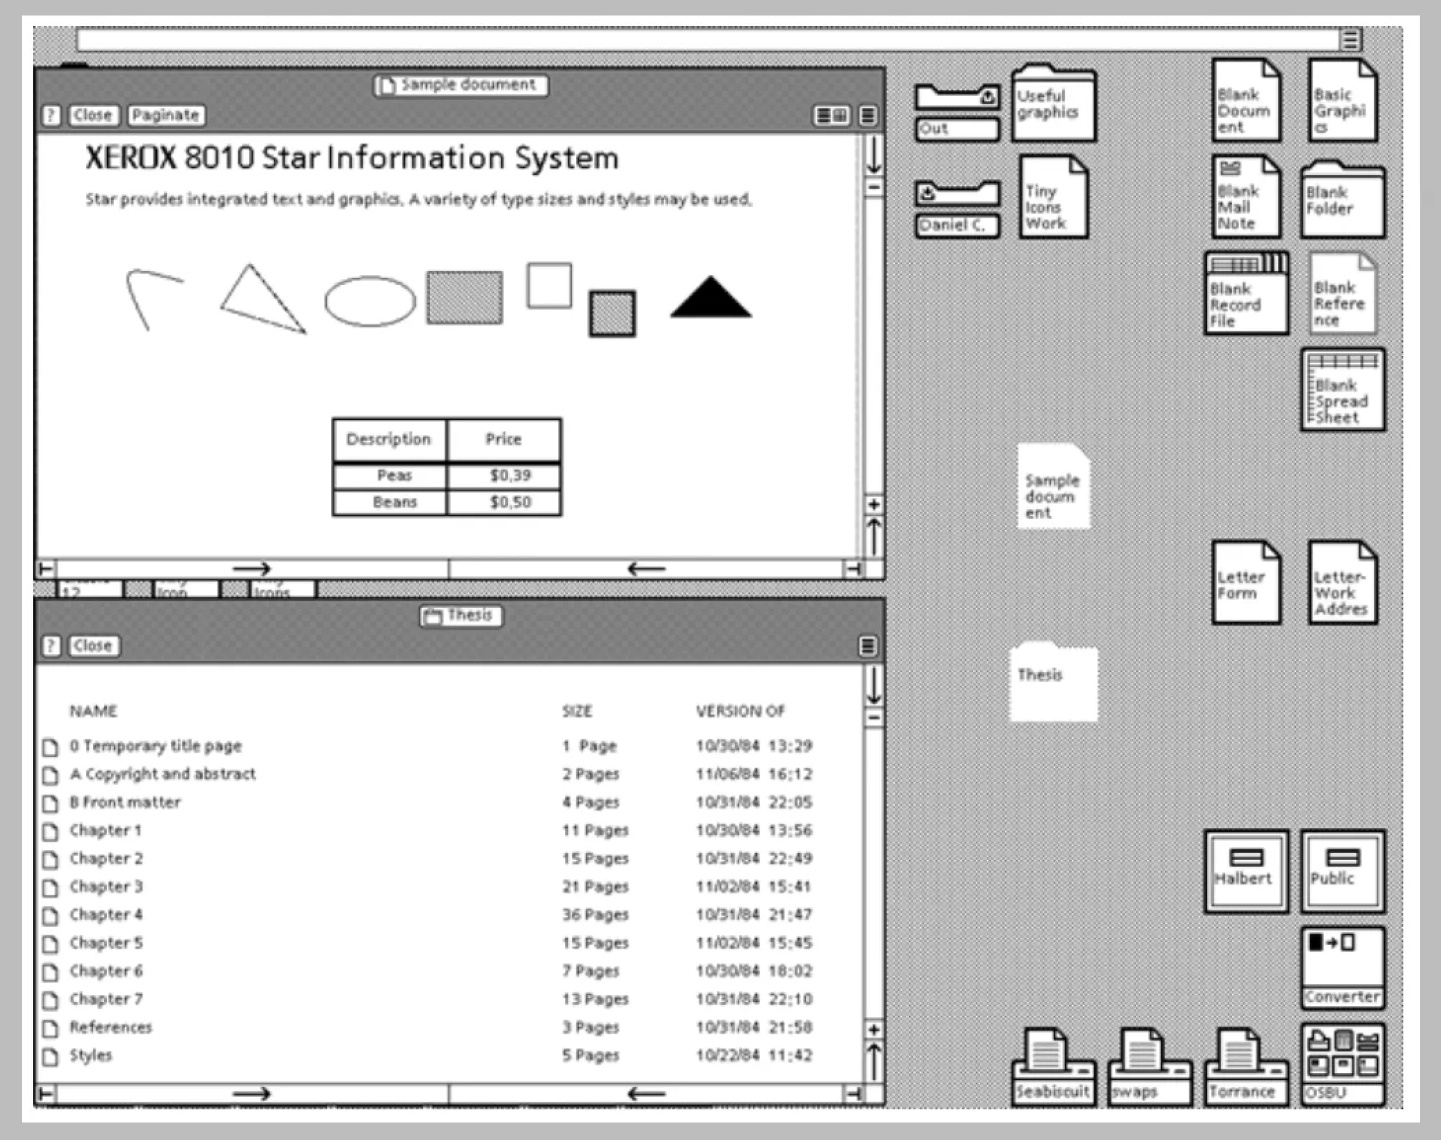Select the "Chapter 7" entry in Thesis

[x=428, y=999]
